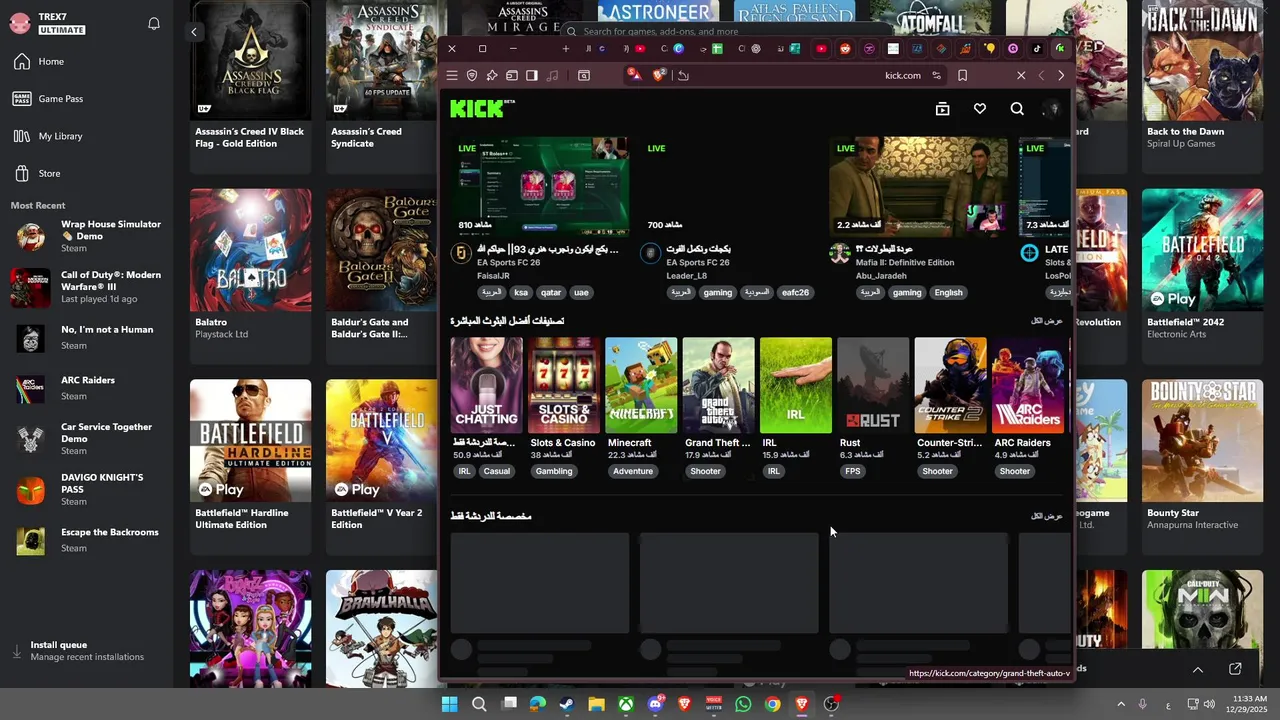Open the Brave main hamburger menu

(452, 75)
